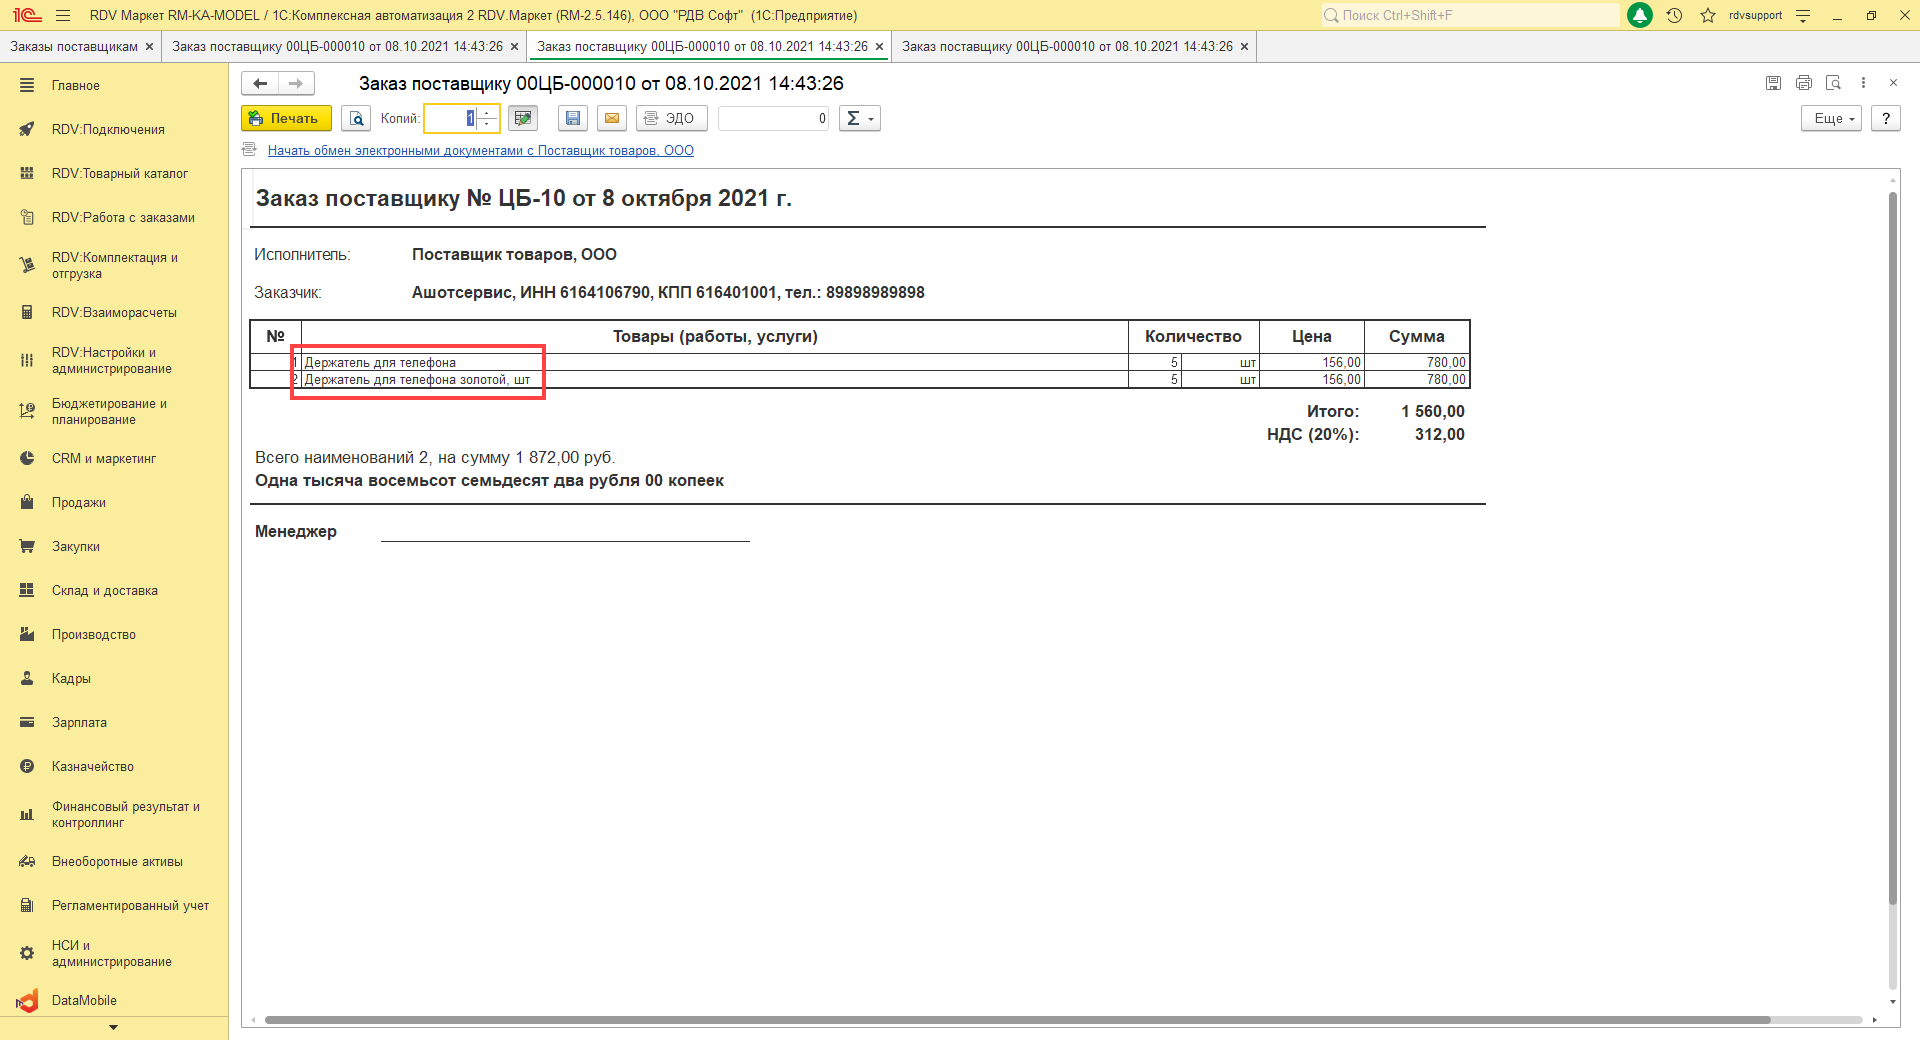The height and width of the screenshot is (1040, 1920).
Task: Toggle the edit mode table-pencil button
Action: click(x=522, y=118)
